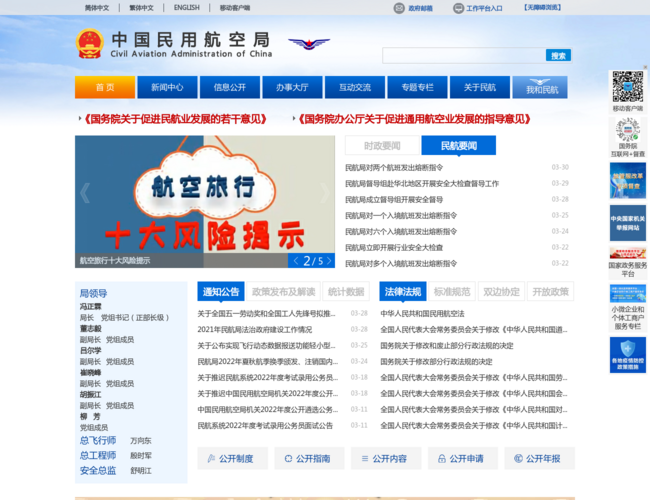Click the 搜索 search button
The image size is (650, 500).
click(x=558, y=56)
